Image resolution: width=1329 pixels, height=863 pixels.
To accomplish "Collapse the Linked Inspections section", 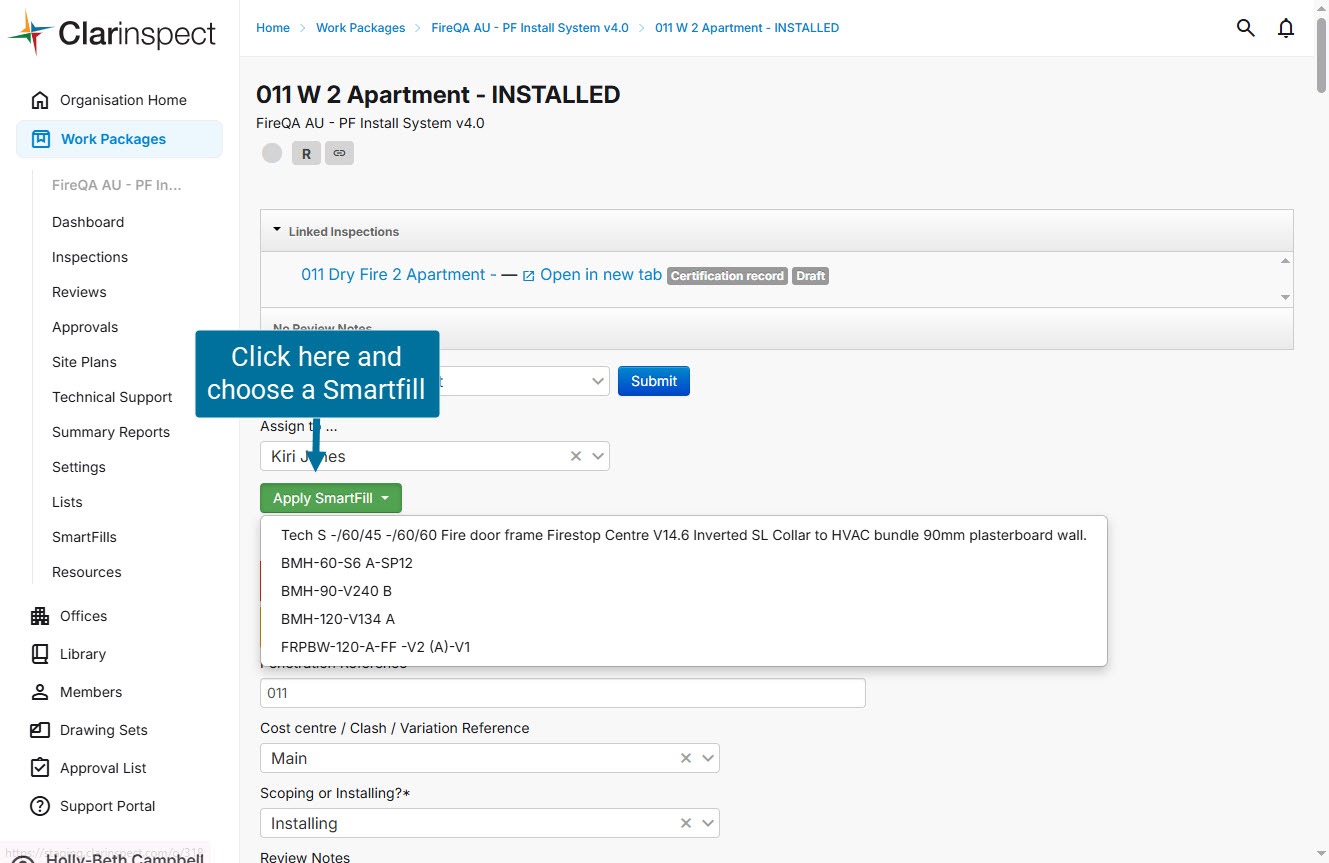I will point(277,231).
